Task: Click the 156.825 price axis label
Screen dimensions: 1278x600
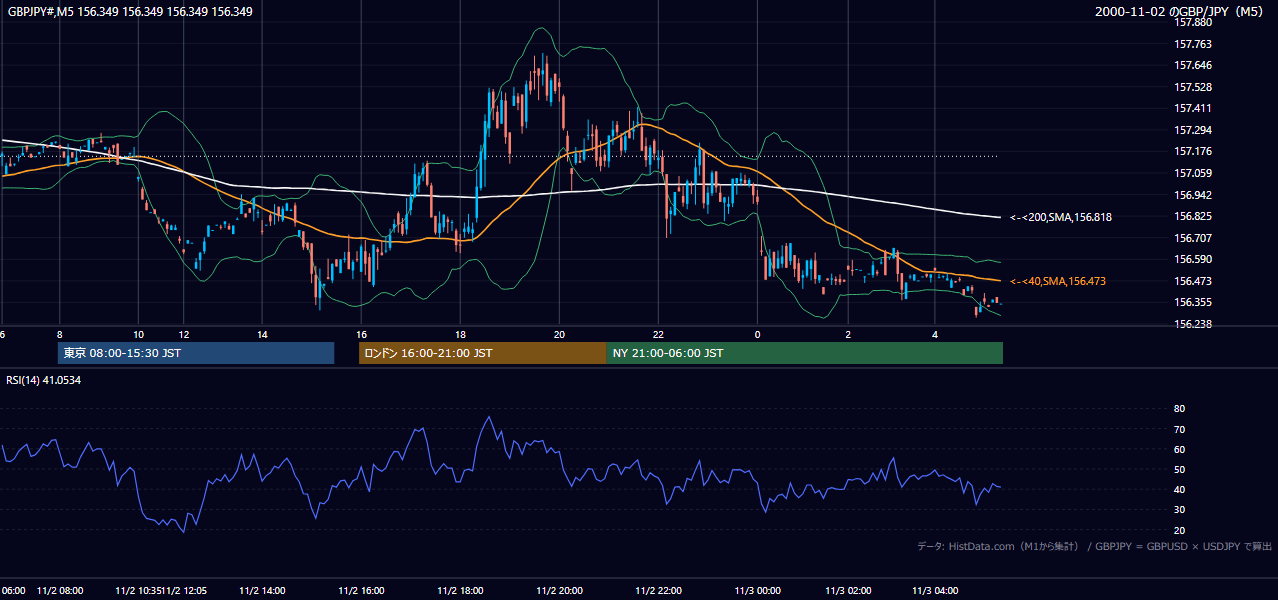Action: (1192, 217)
